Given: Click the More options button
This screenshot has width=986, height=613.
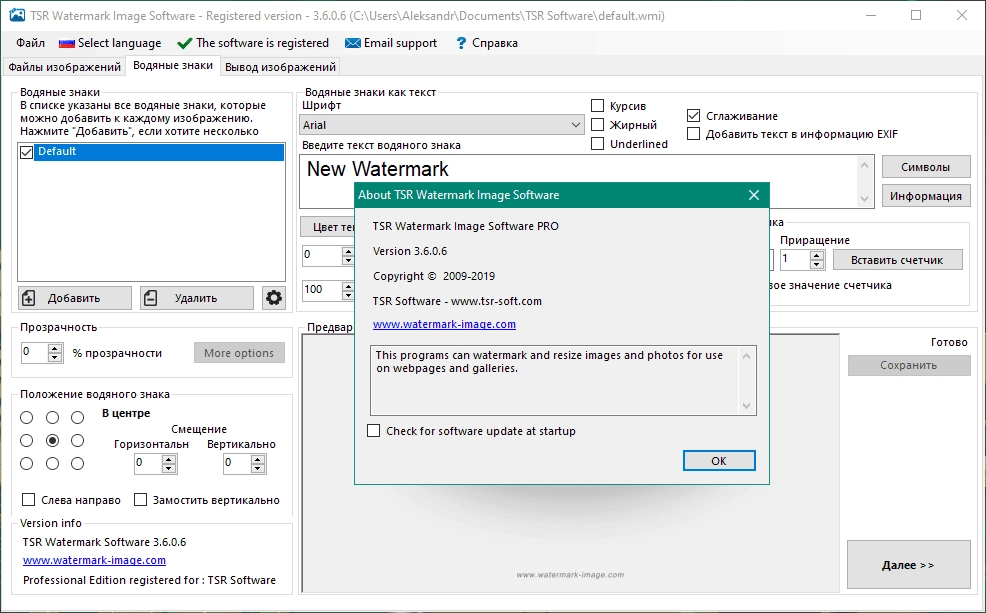Looking at the screenshot, I should (x=239, y=353).
